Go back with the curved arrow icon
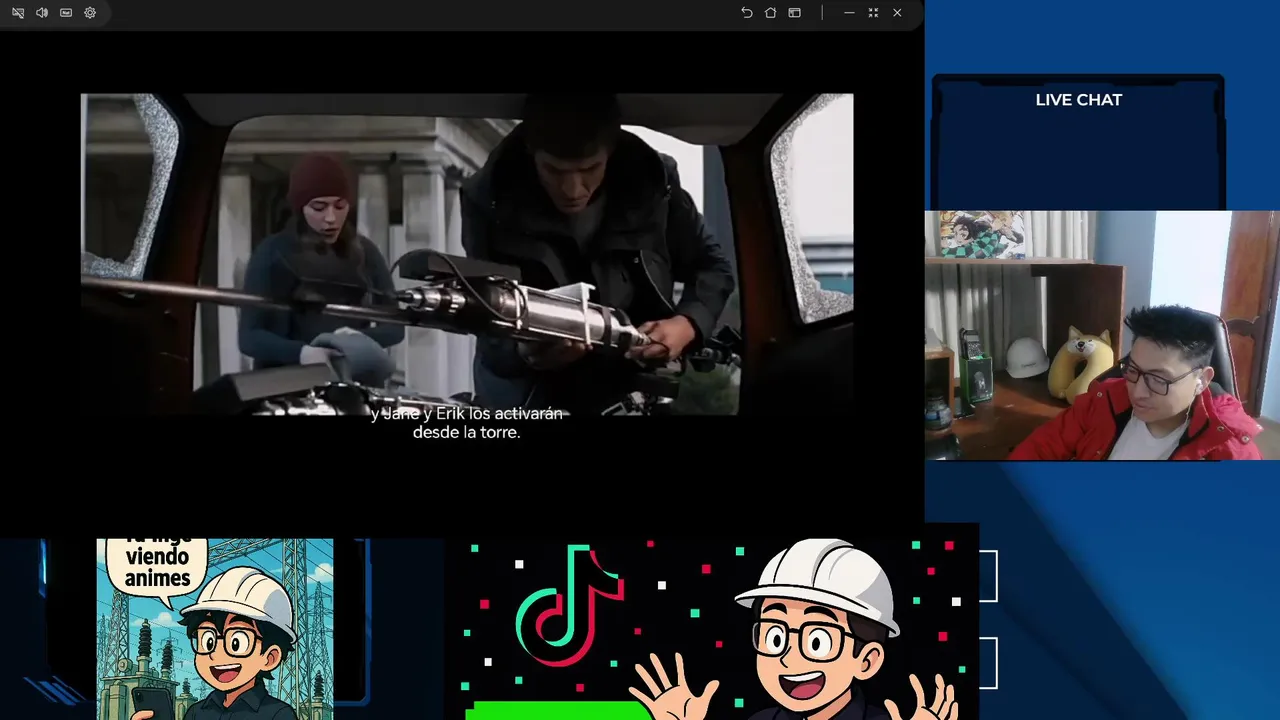 (x=746, y=13)
